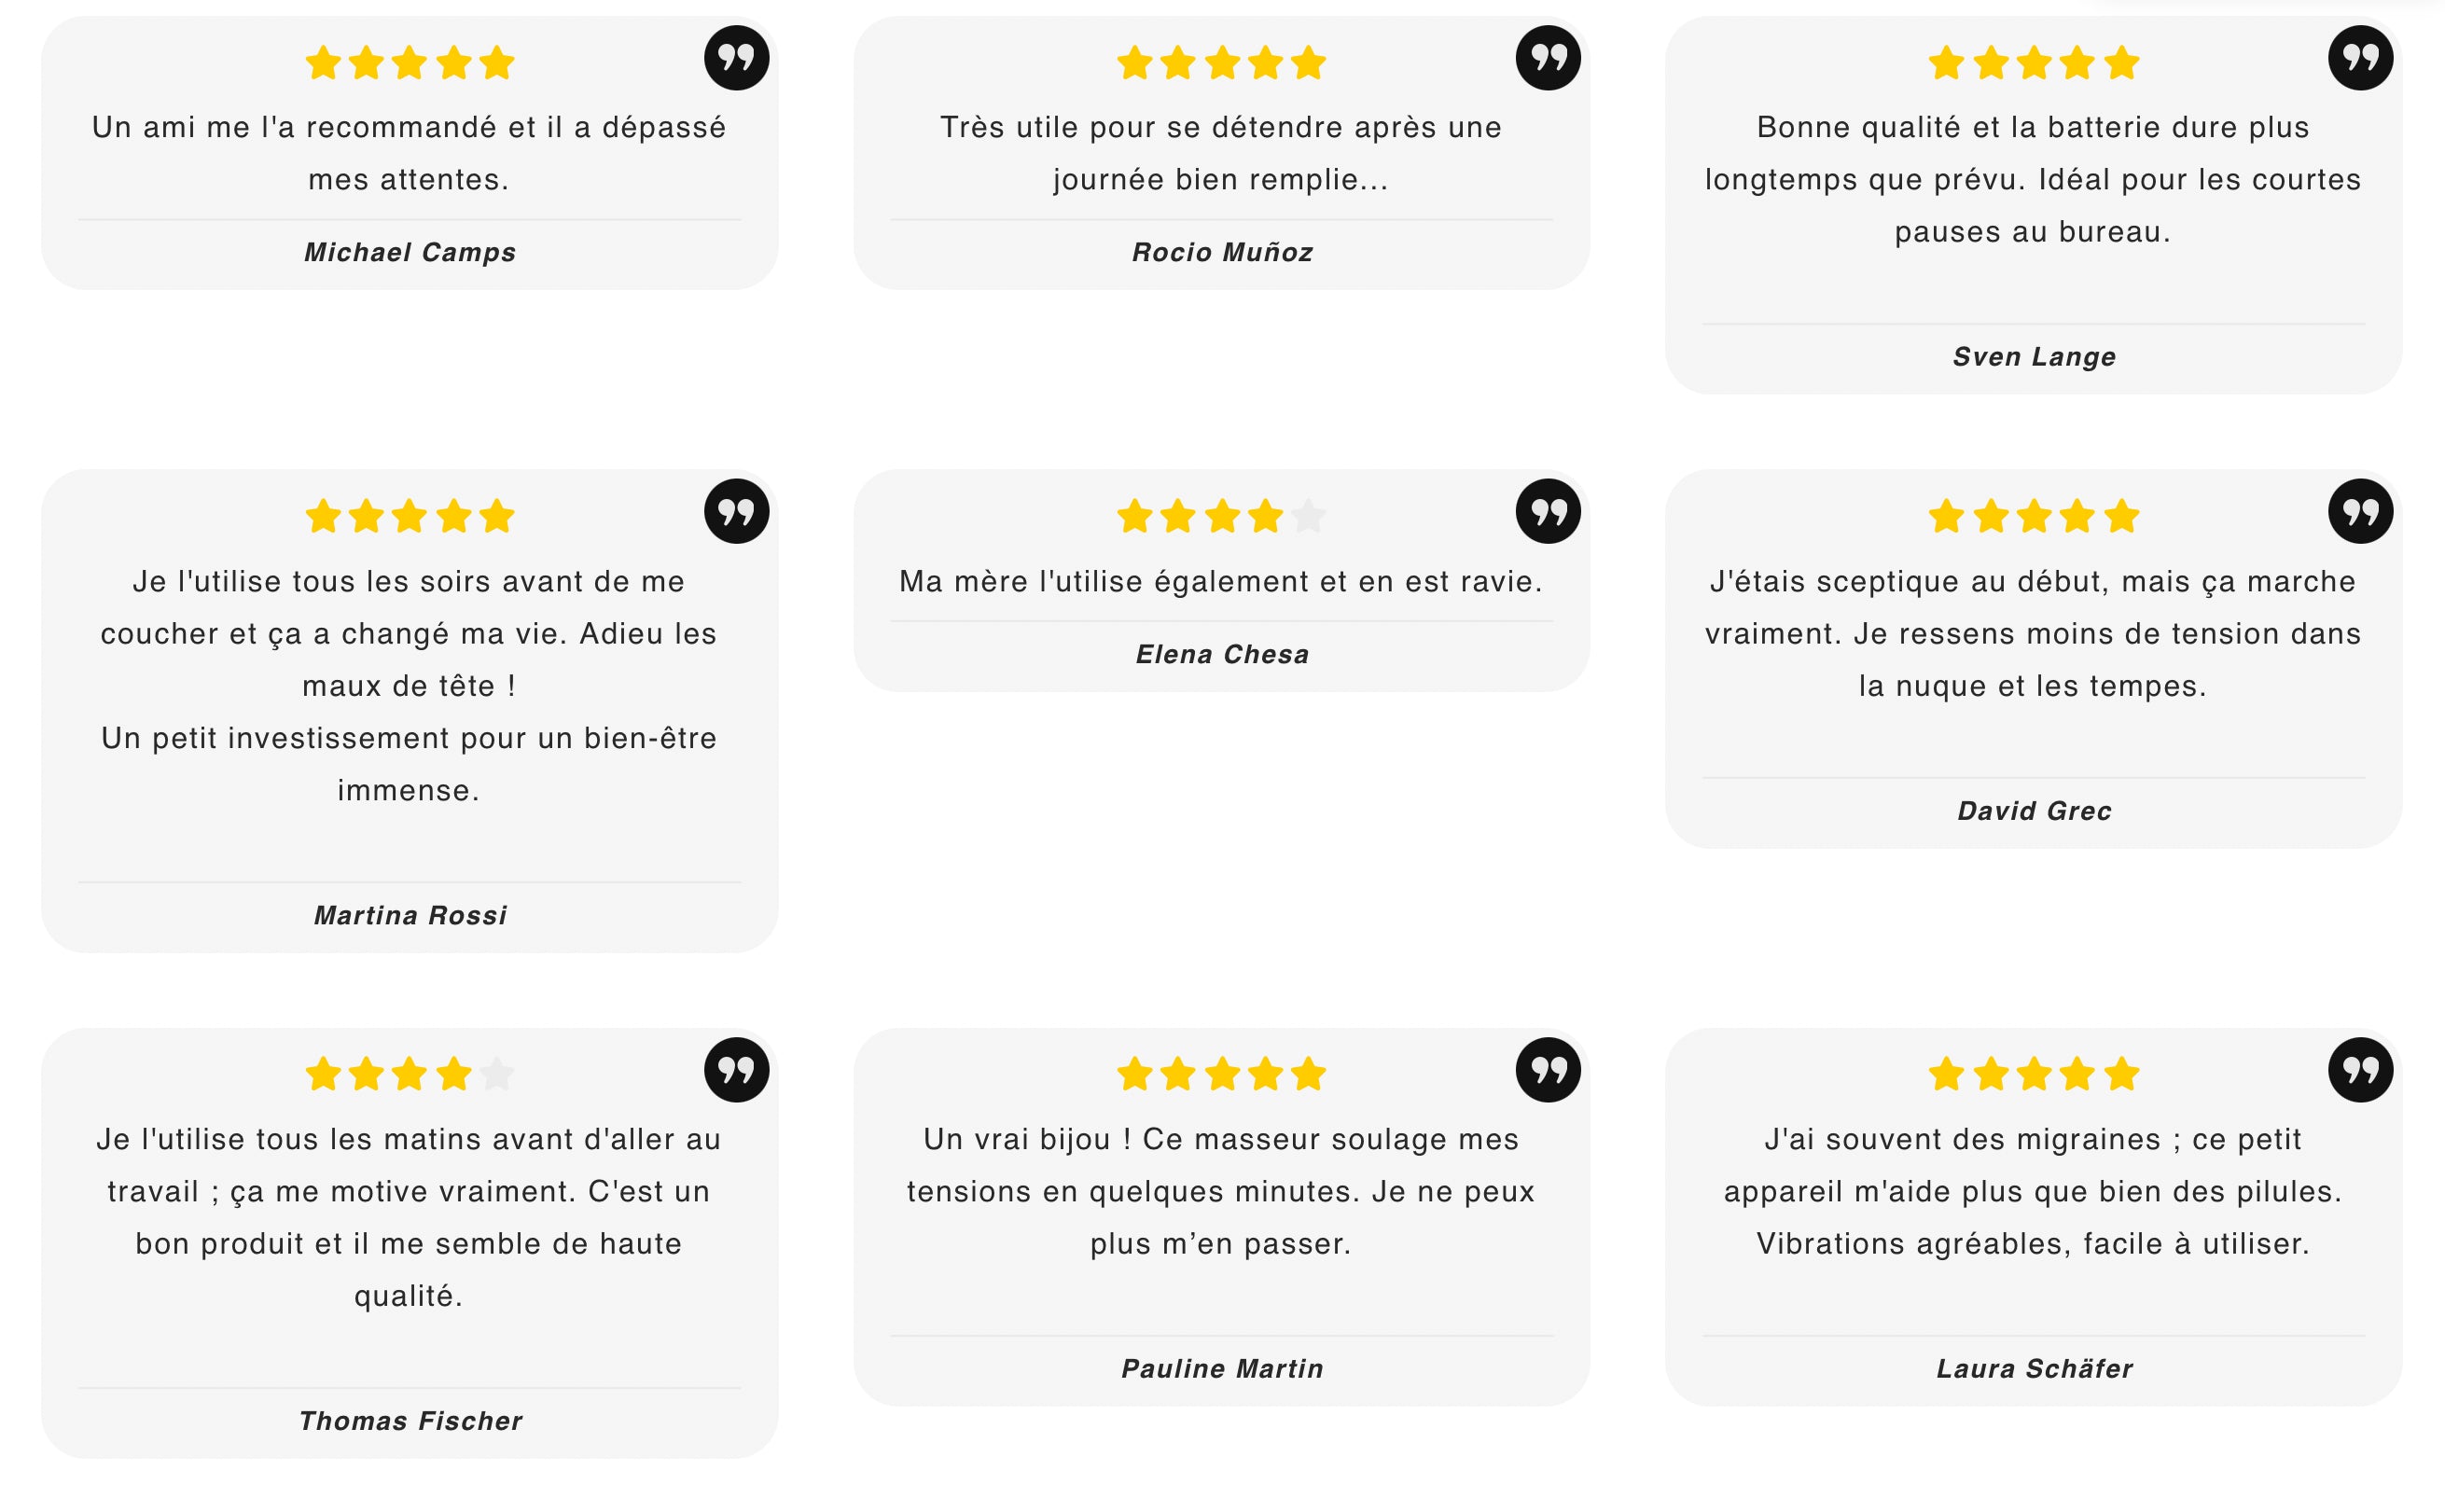2445x1512 pixels.
Task: Click the quote icon on Michael Camps review
Action: point(736,58)
